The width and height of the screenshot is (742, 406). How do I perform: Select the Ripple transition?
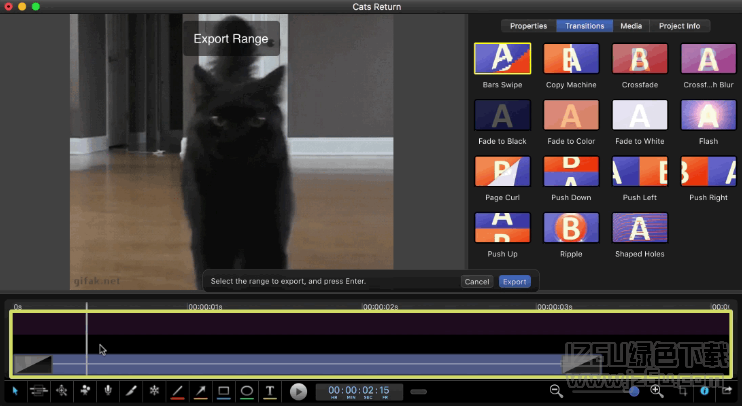tap(571, 228)
